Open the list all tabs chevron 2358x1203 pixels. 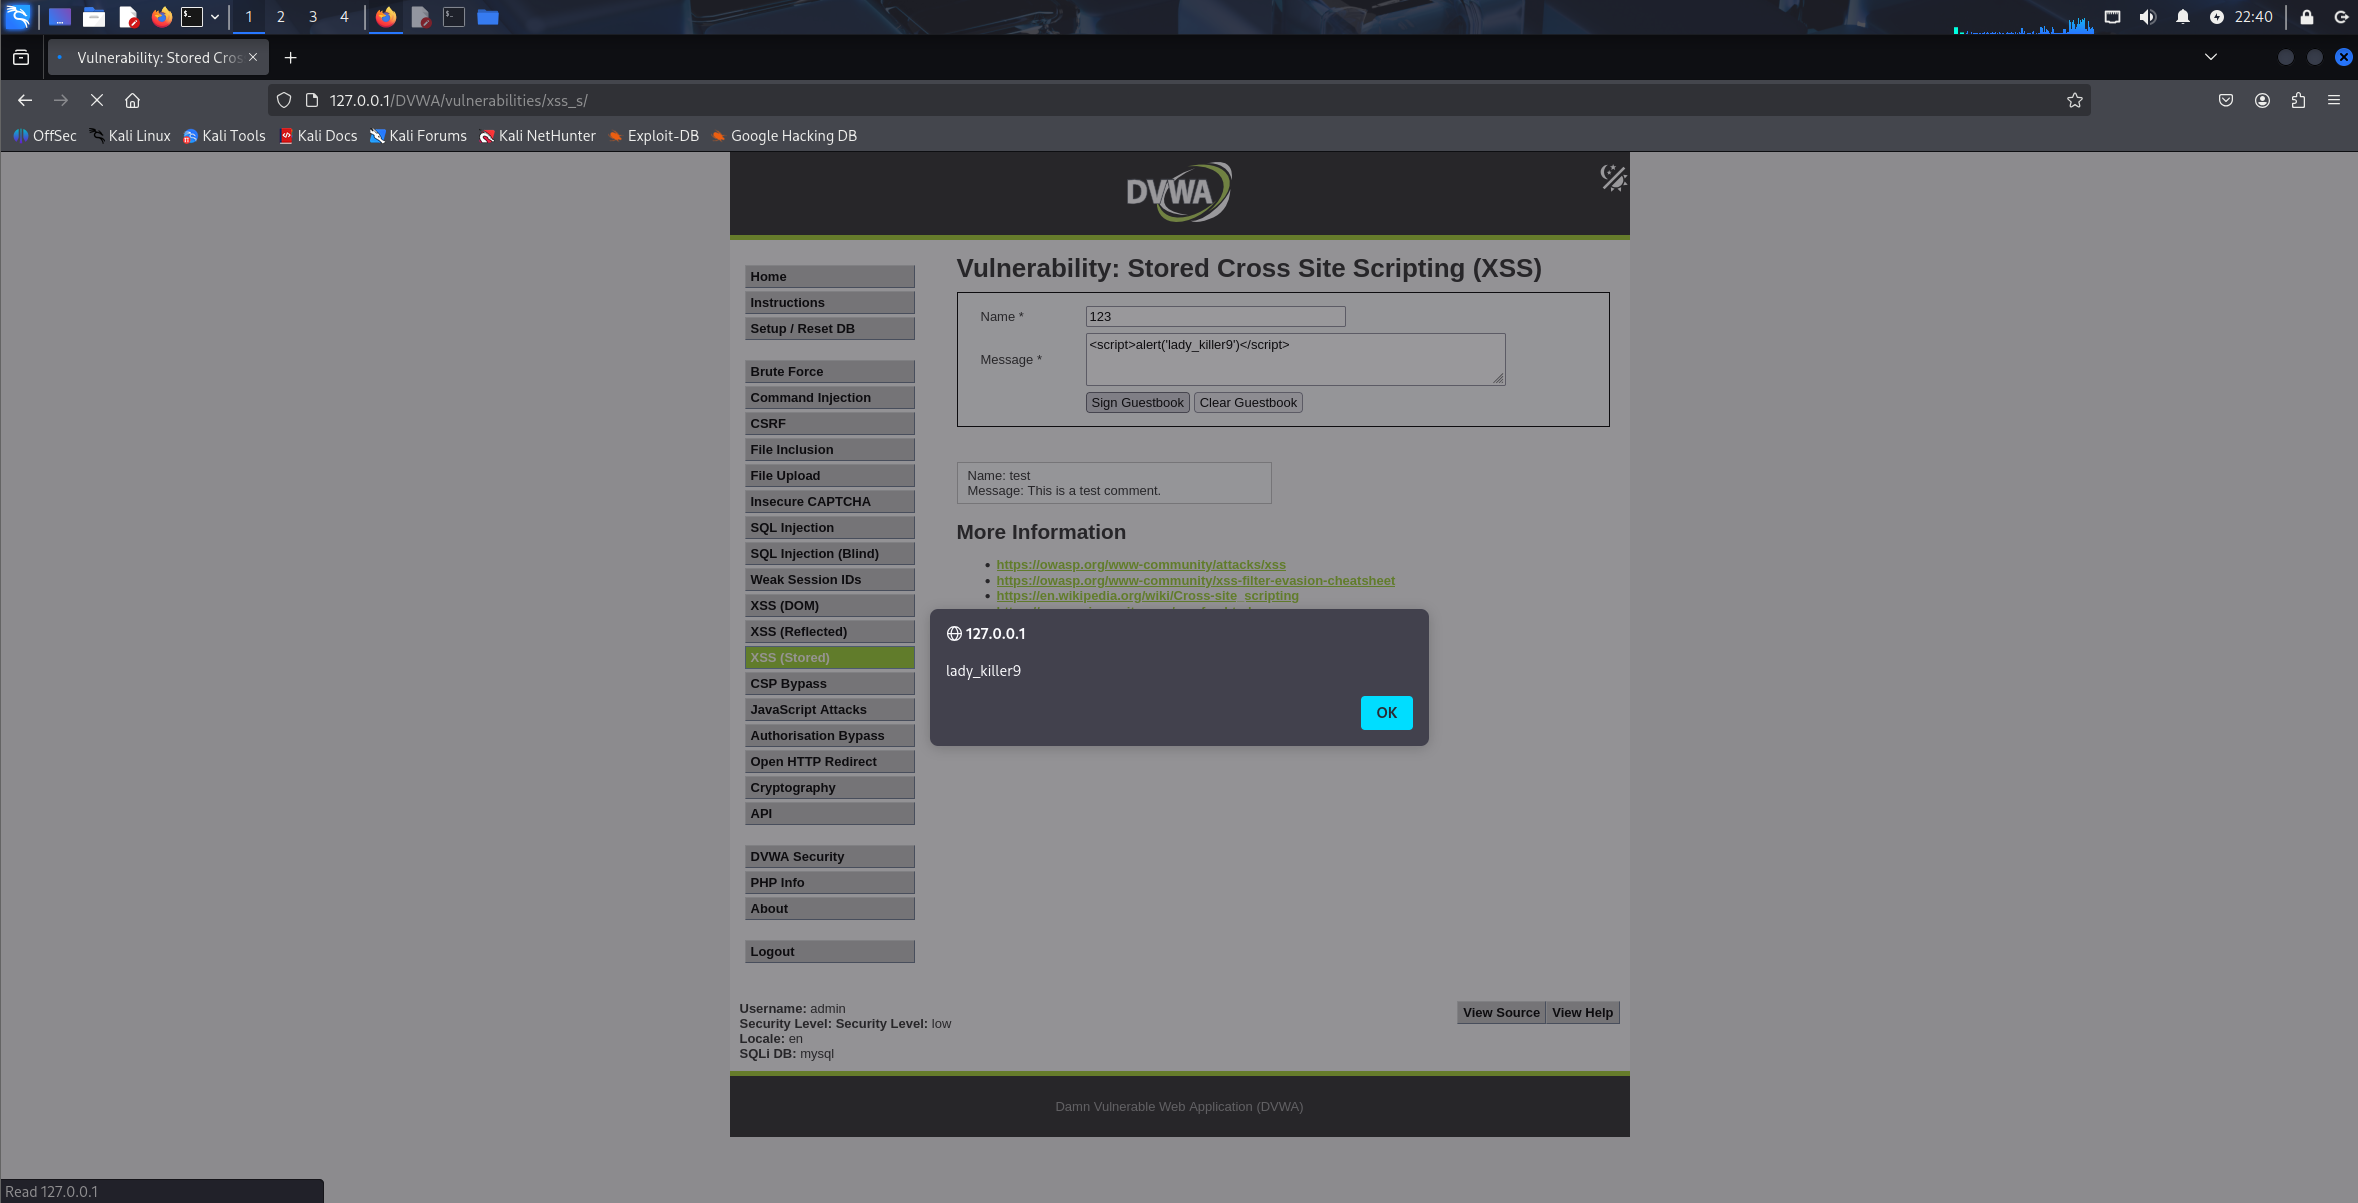coord(2211,57)
